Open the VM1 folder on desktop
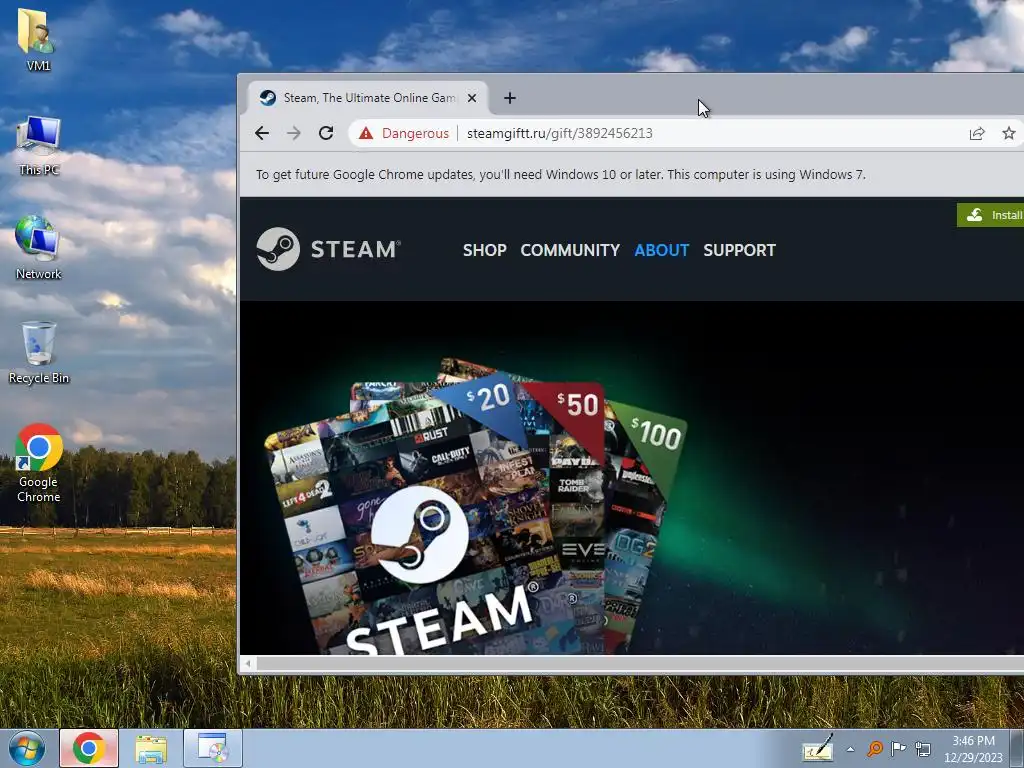Viewport: 1024px width, 768px height. (x=37, y=38)
